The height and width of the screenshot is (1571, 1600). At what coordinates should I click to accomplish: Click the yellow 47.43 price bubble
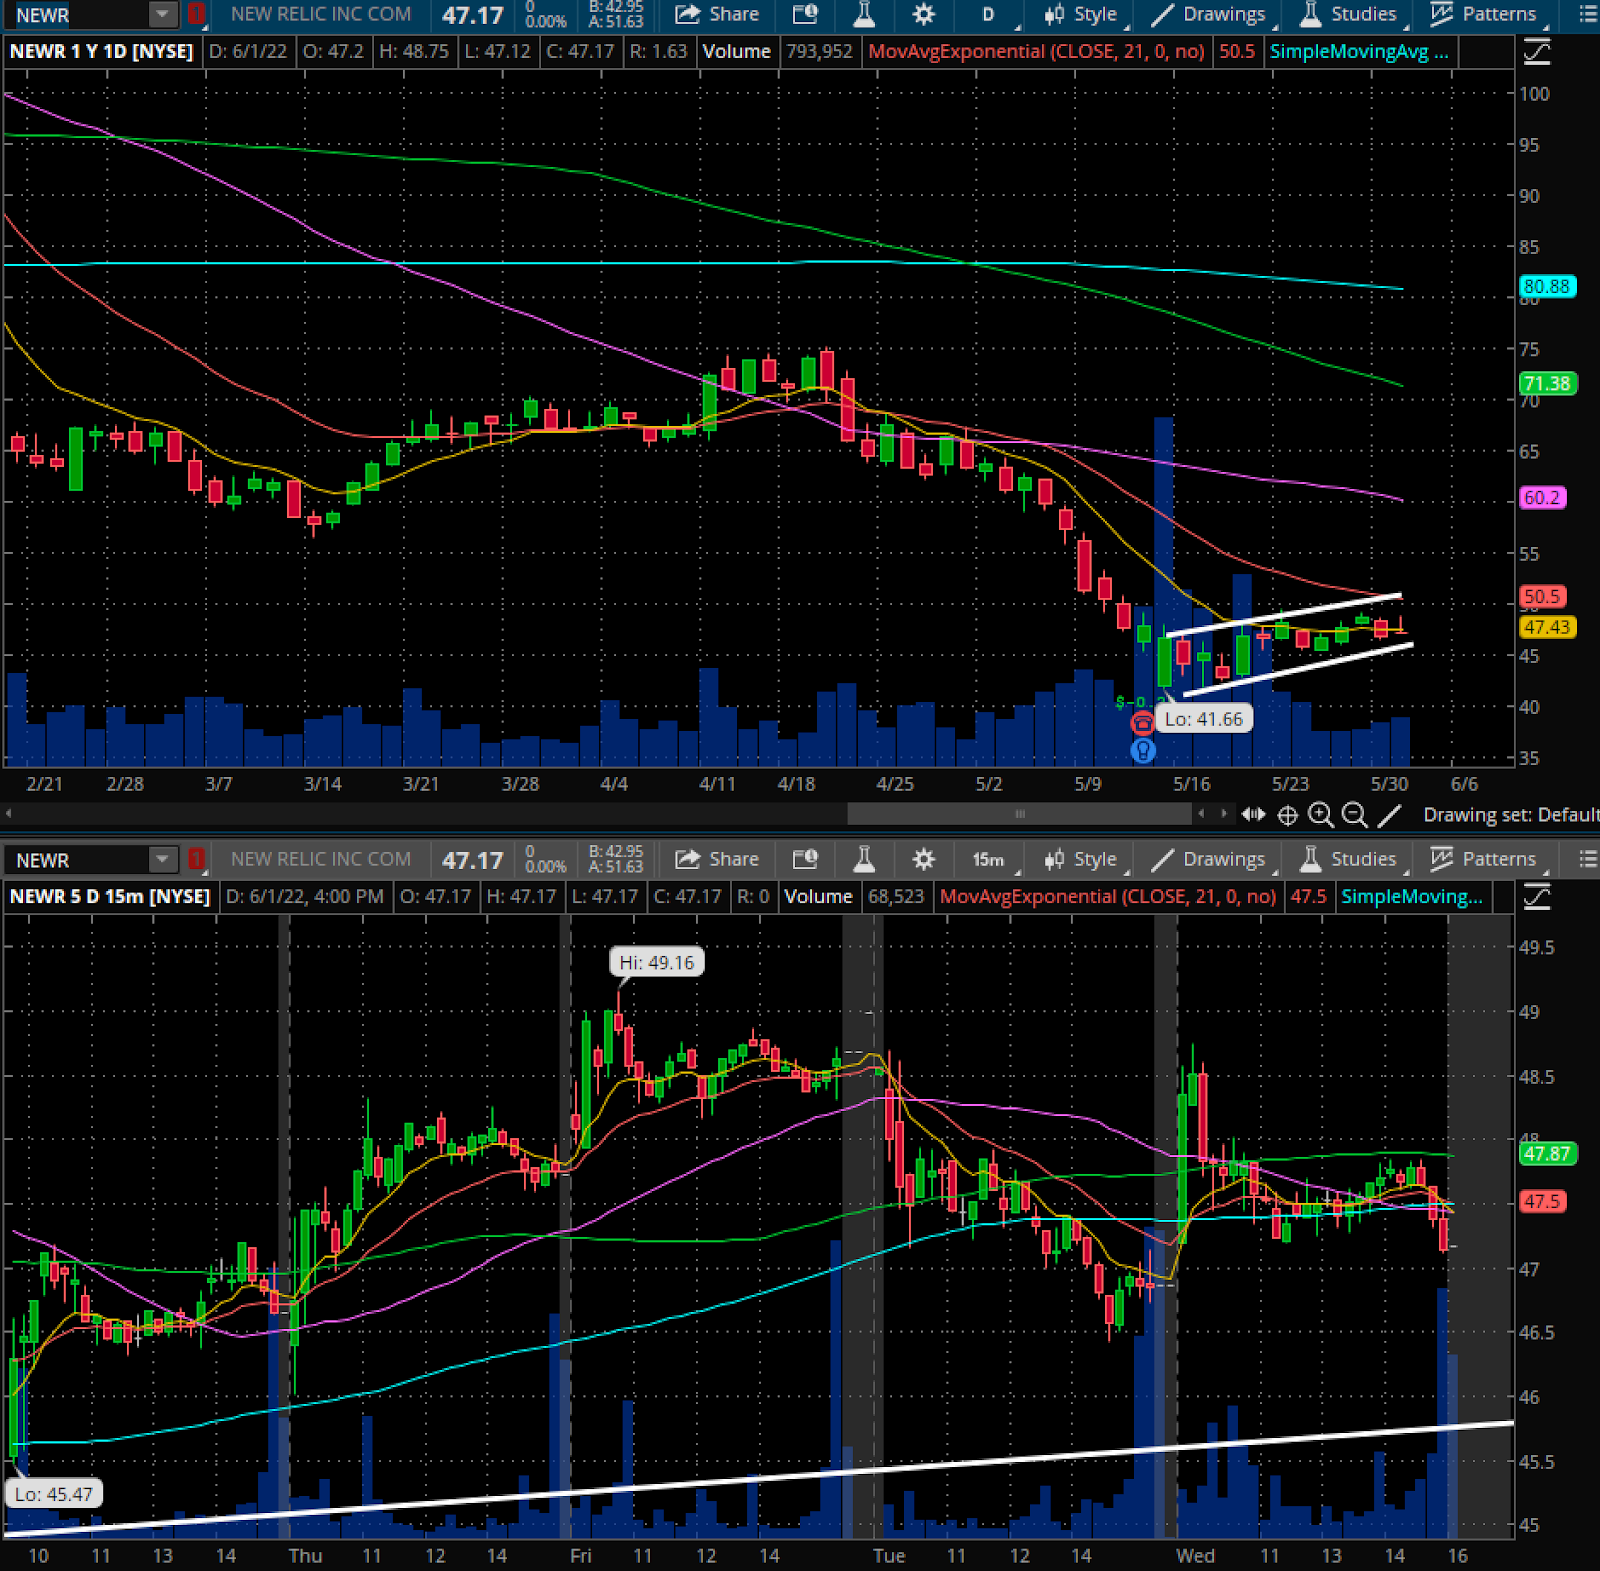click(x=1547, y=627)
